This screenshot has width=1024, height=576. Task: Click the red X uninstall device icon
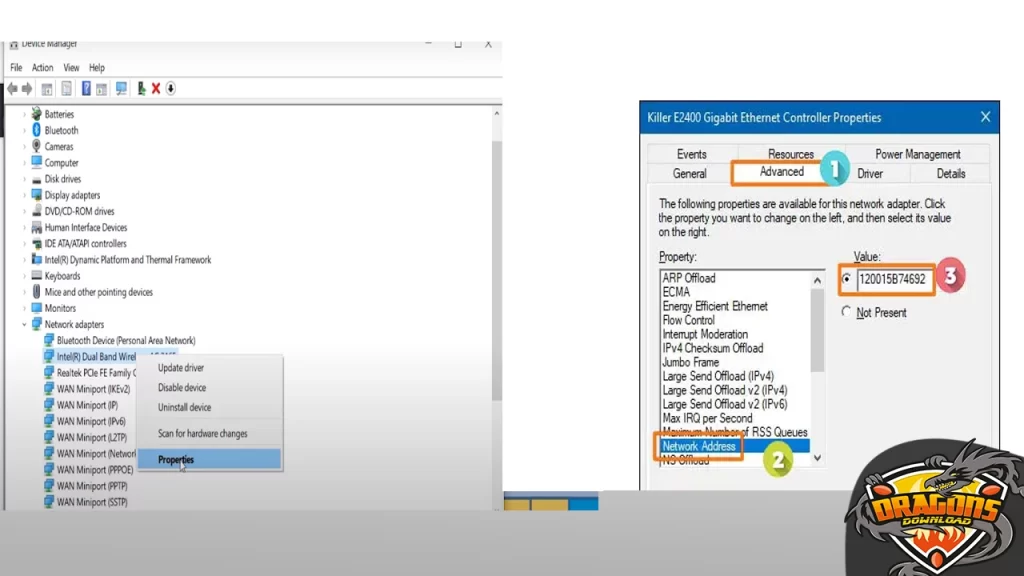point(156,89)
